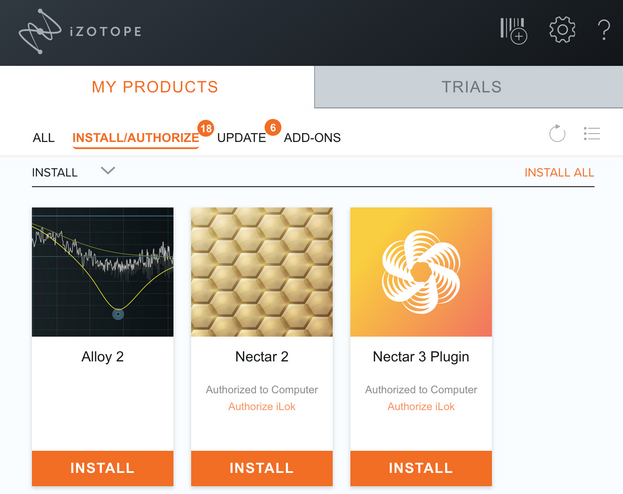Click the iZotope logo
The width and height of the screenshot is (623, 494).
[x=80, y=31]
